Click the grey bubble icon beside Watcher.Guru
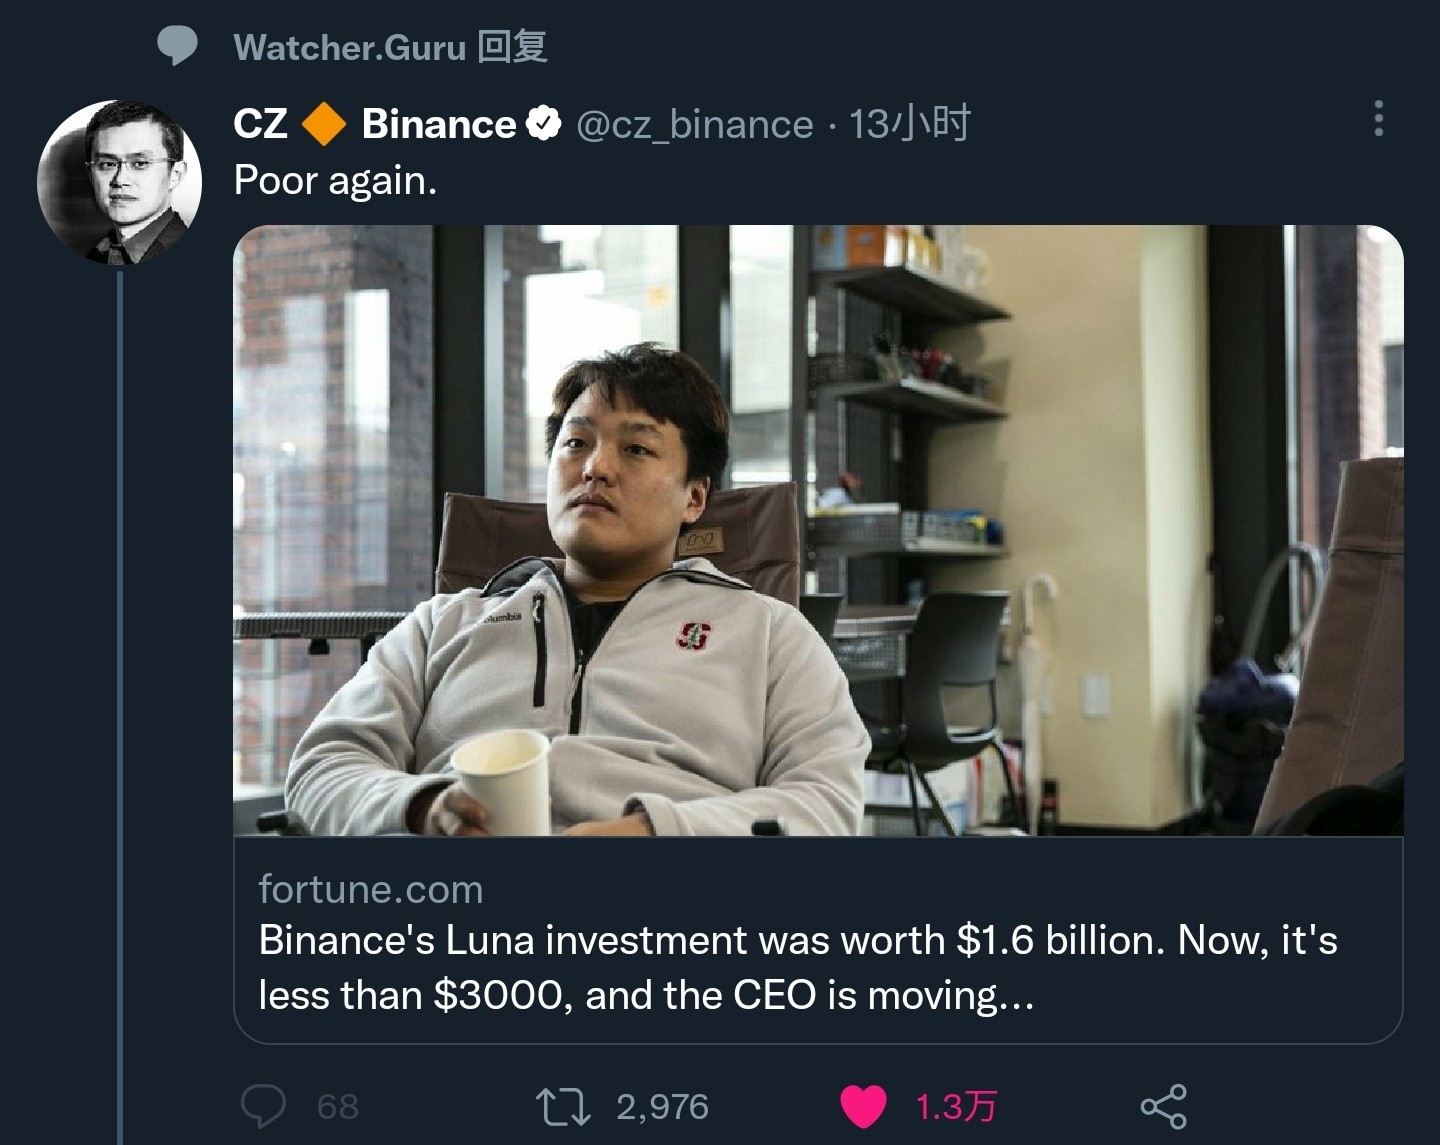The height and width of the screenshot is (1145, 1440). click(x=178, y=46)
